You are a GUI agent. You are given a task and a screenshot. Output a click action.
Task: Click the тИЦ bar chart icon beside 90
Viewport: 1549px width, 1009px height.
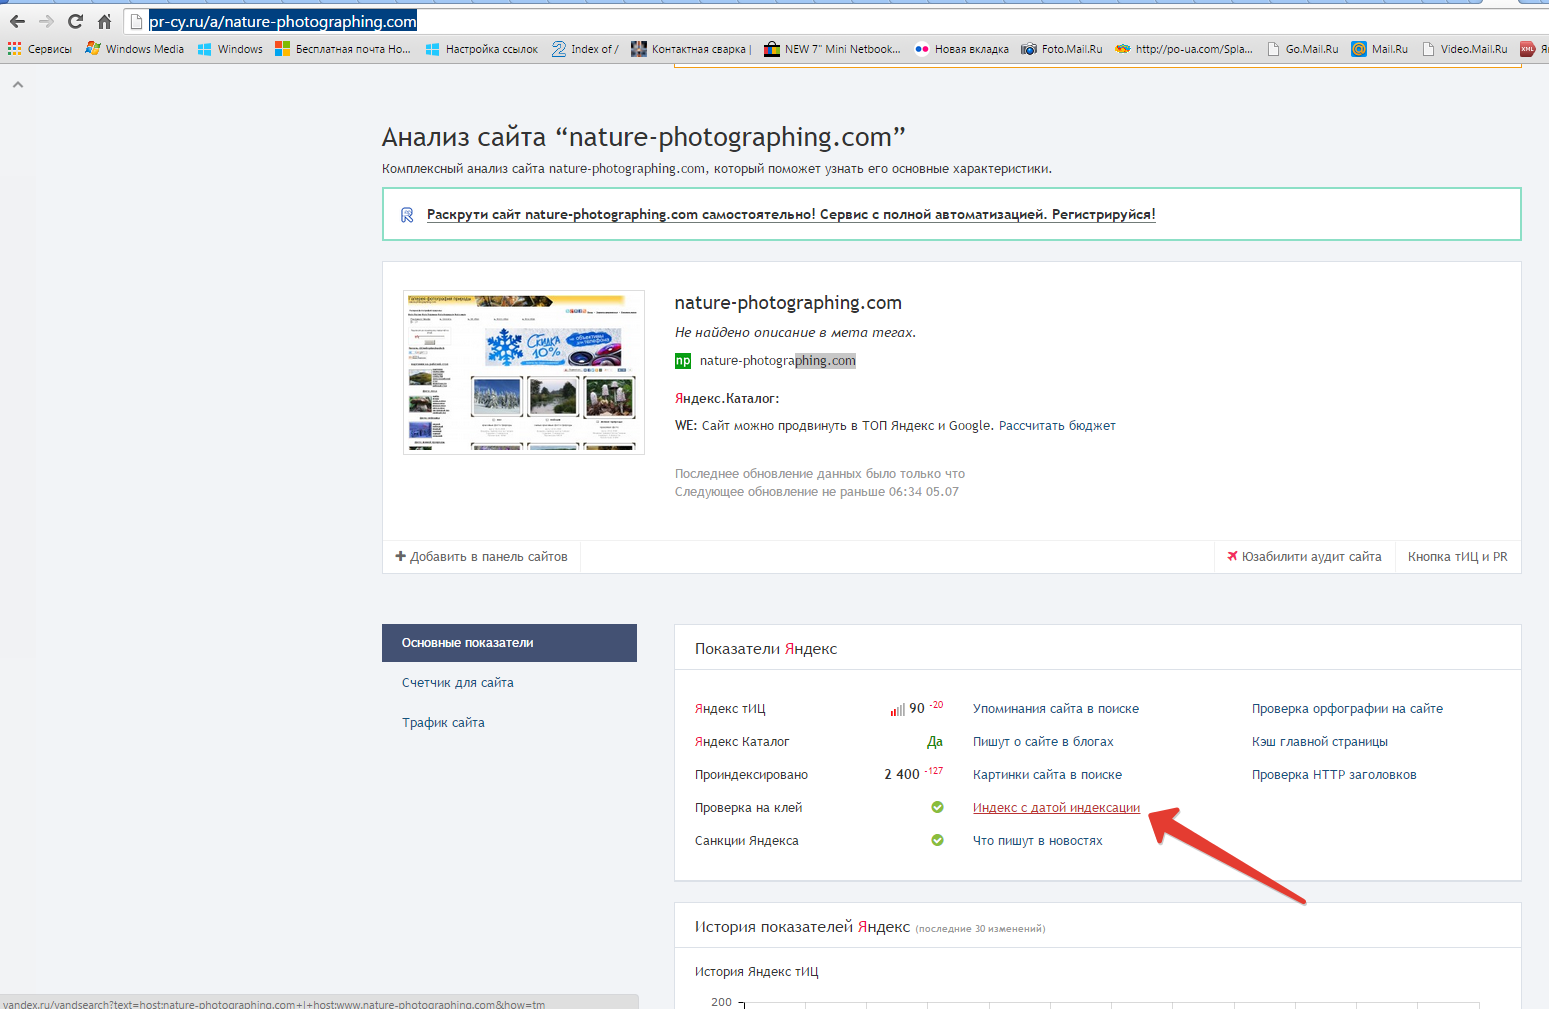click(x=897, y=710)
